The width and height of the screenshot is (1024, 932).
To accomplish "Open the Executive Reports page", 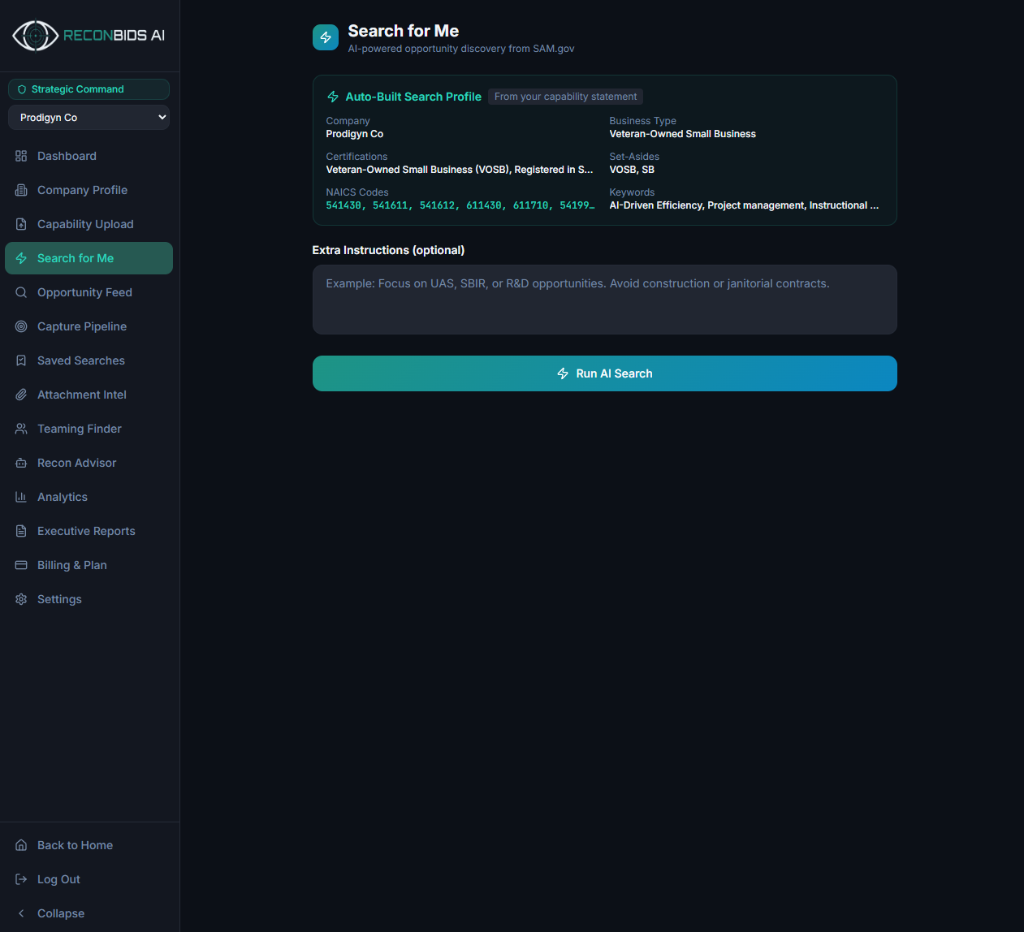I will click(x=89, y=531).
